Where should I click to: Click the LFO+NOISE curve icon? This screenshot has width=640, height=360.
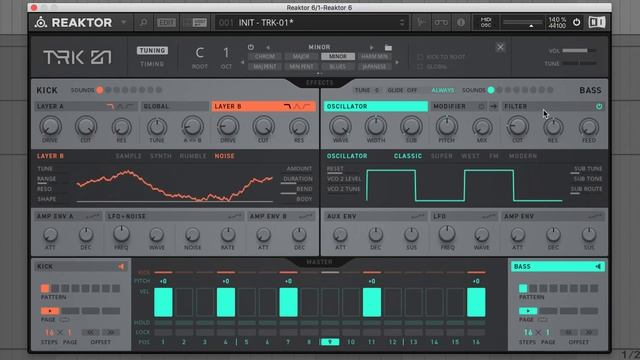pyautogui.click(x=235, y=216)
